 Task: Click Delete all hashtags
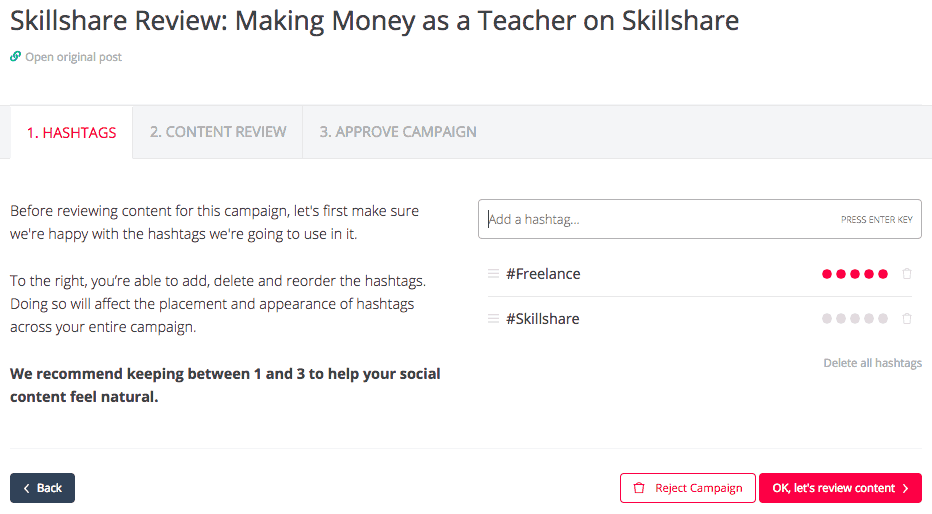click(873, 363)
